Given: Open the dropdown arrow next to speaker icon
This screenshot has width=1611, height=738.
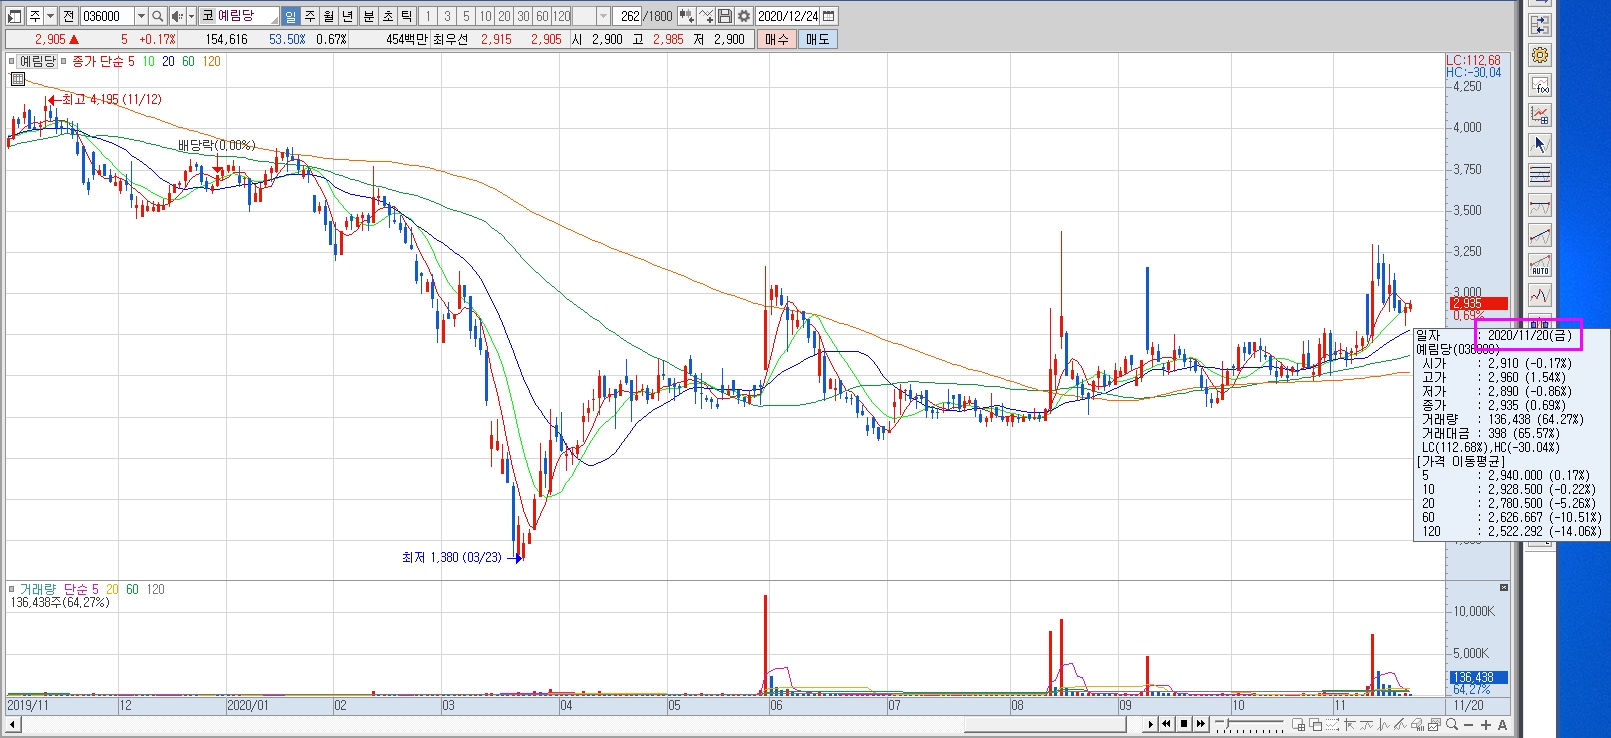Looking at the screenshot, I should click(191, 16).
